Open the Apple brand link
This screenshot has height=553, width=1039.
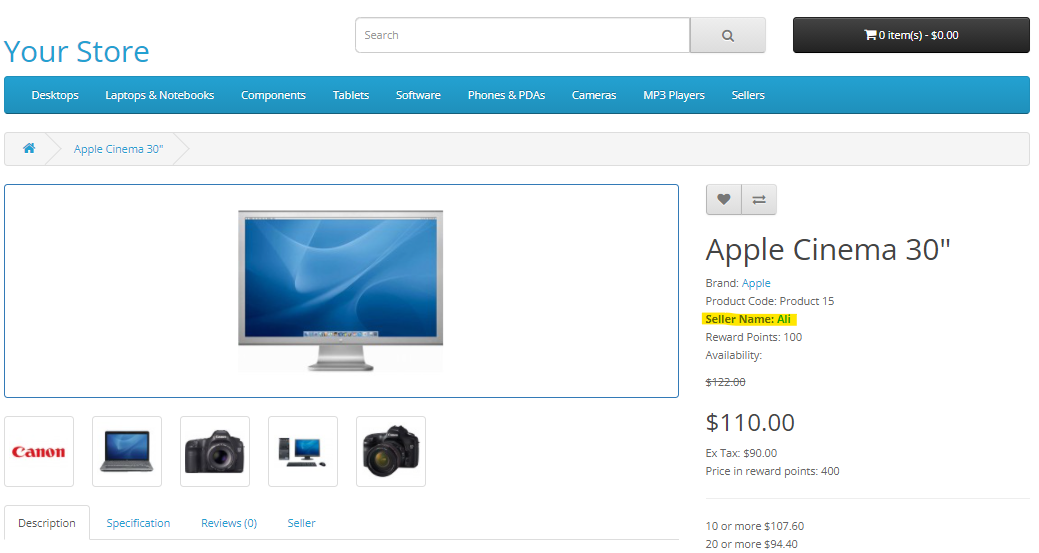(756, 283)
